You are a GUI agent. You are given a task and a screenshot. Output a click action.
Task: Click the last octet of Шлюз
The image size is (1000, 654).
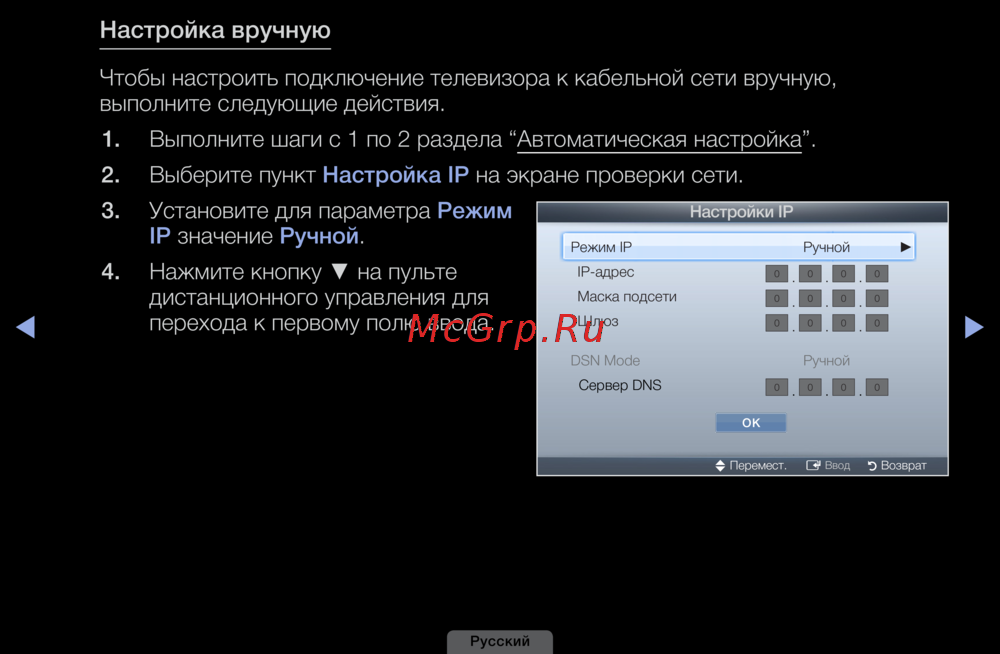877,323
